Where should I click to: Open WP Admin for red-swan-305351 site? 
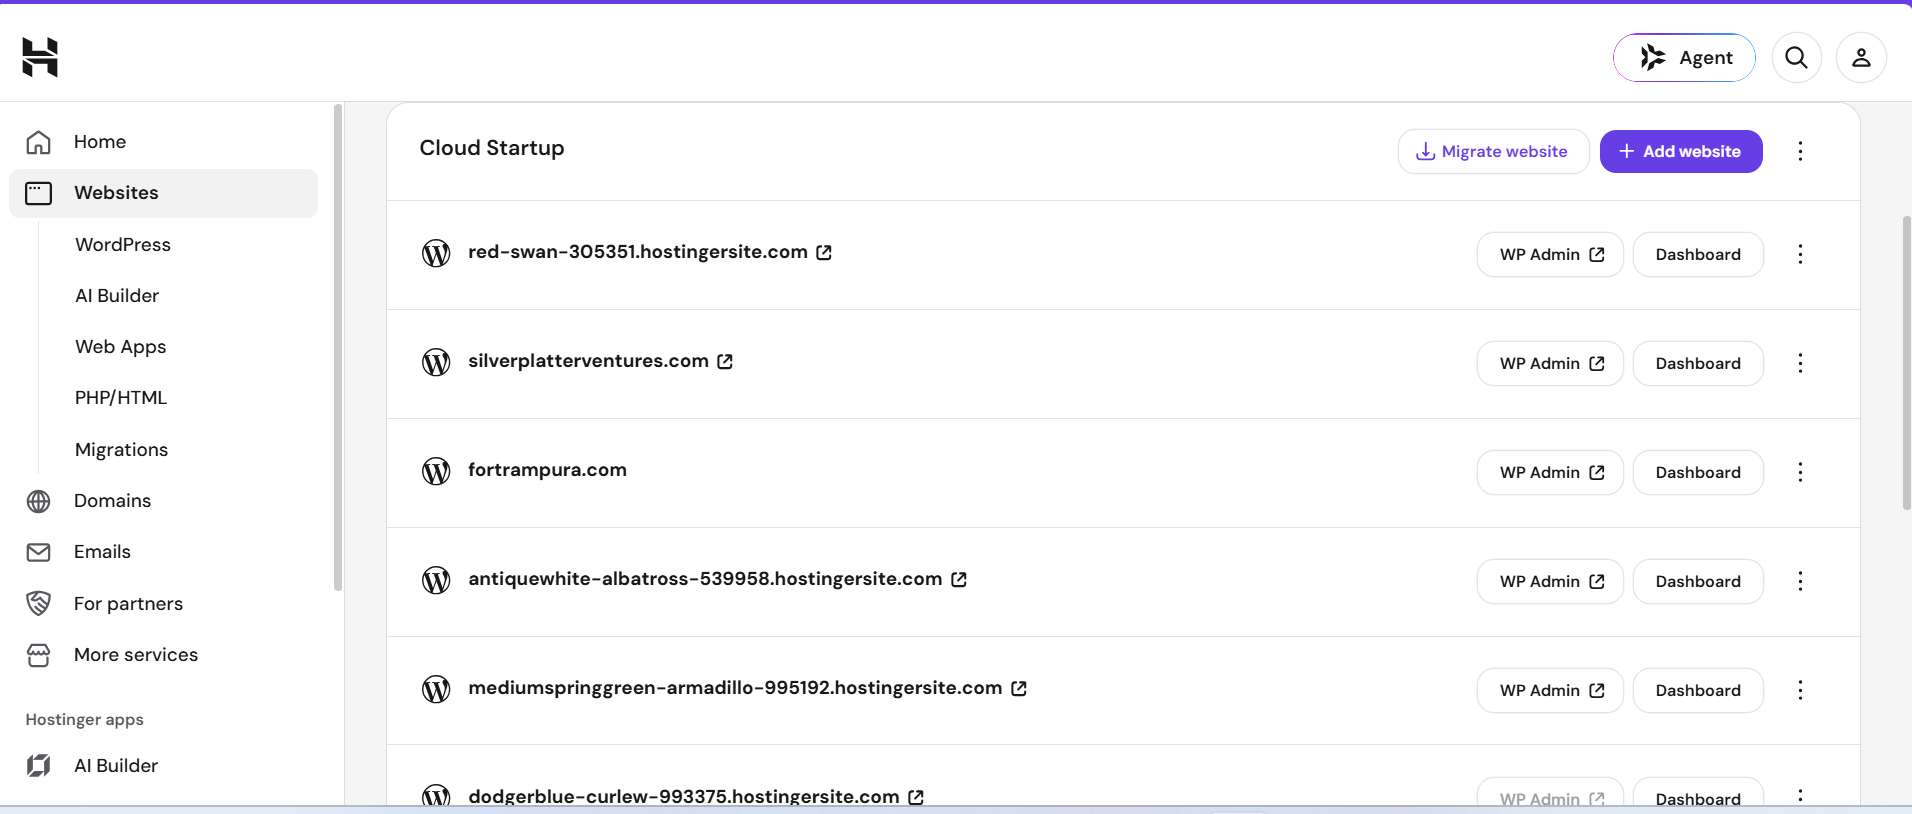1550,255
